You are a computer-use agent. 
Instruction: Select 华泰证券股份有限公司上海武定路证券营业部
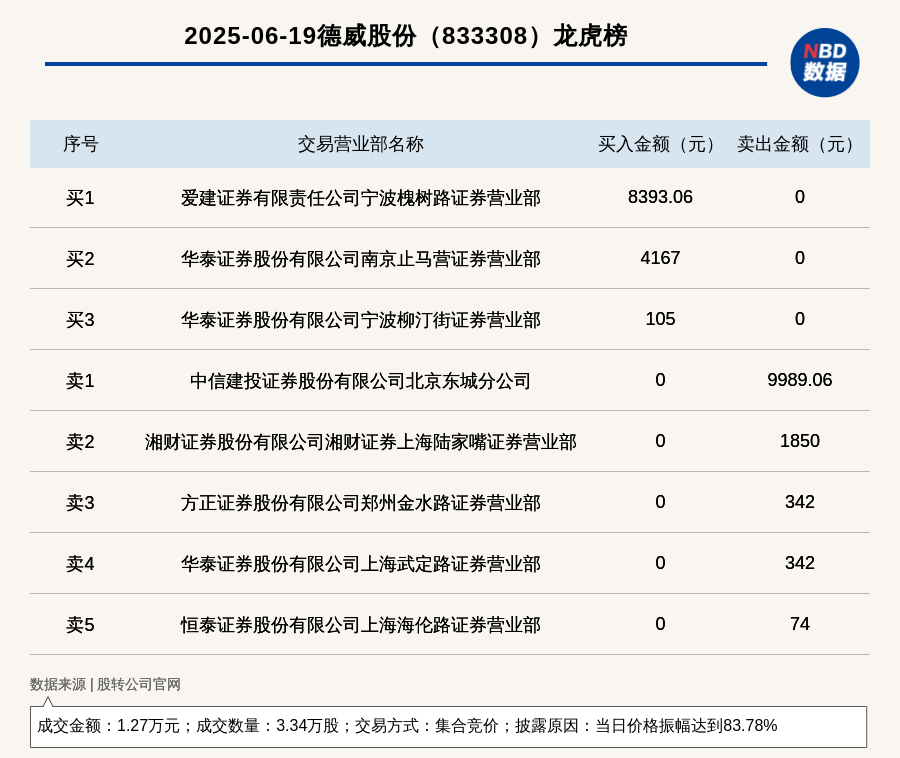(360, 563)
